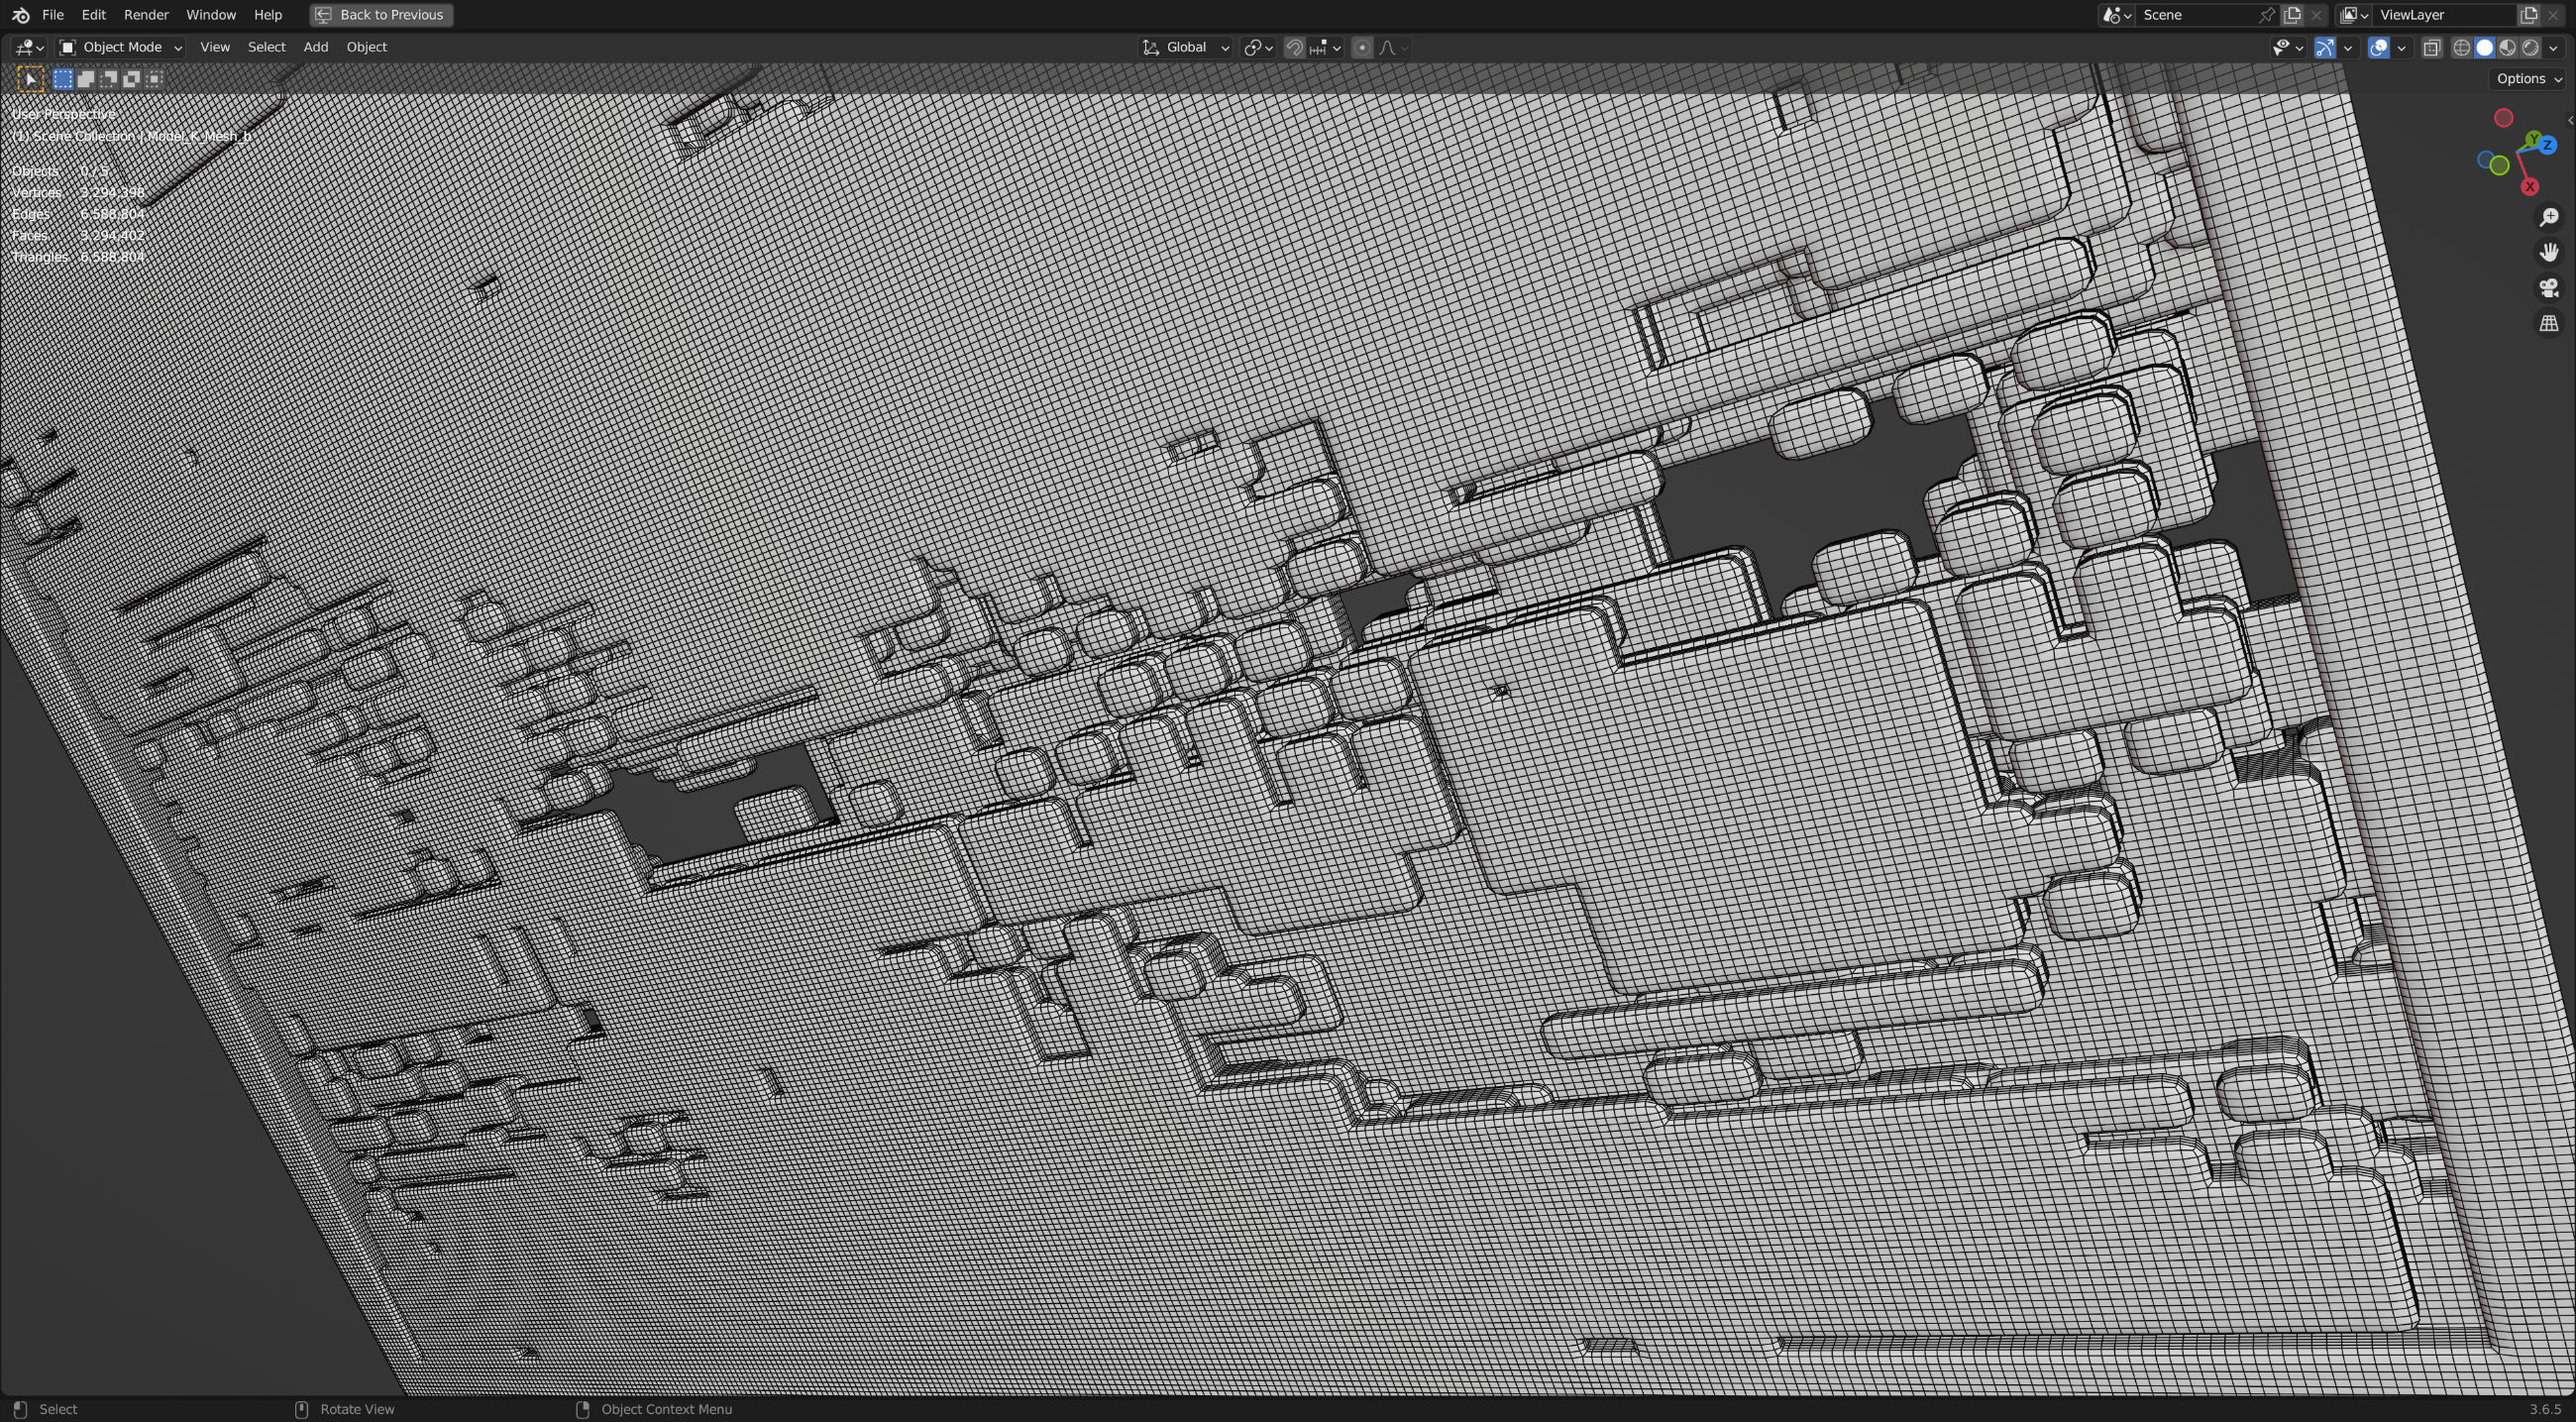
Task: Choose the Invert Selection mode
Action: click(131, 79)
